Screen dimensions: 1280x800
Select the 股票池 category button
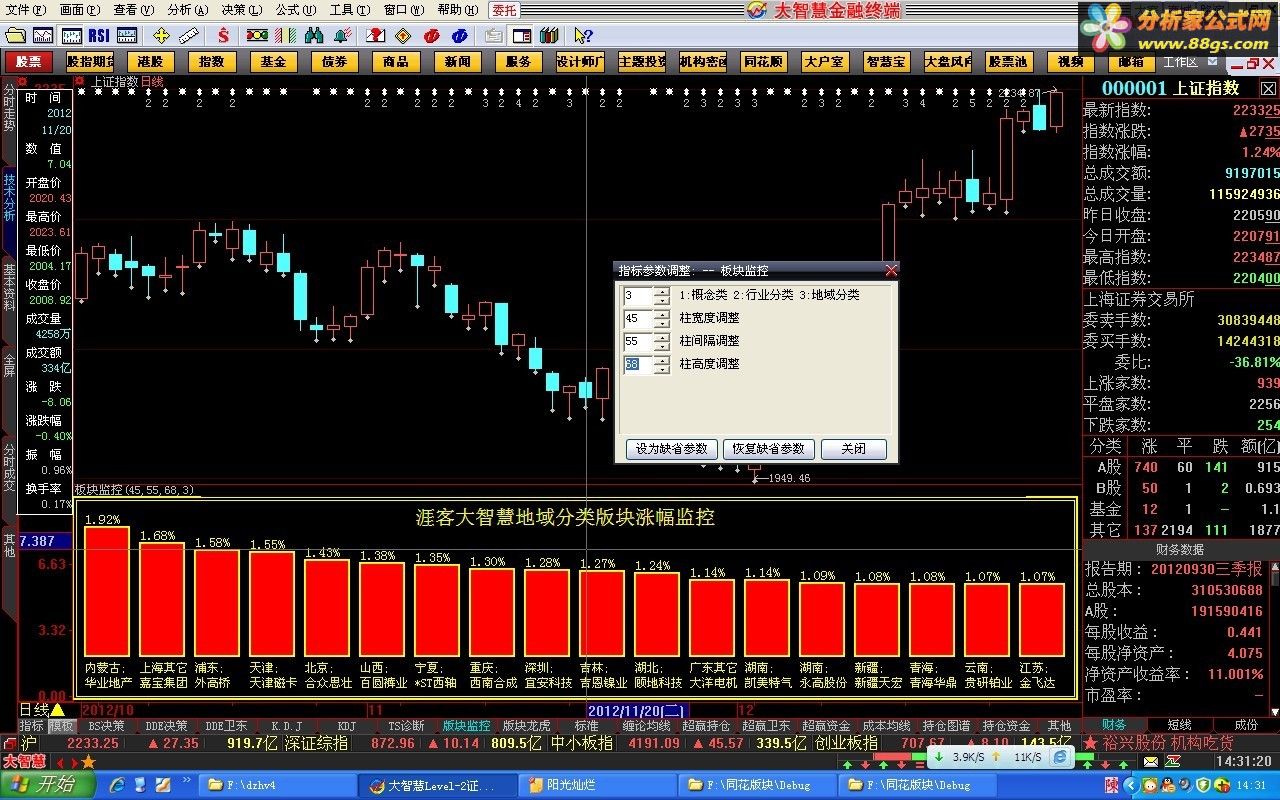(1008, 61)
